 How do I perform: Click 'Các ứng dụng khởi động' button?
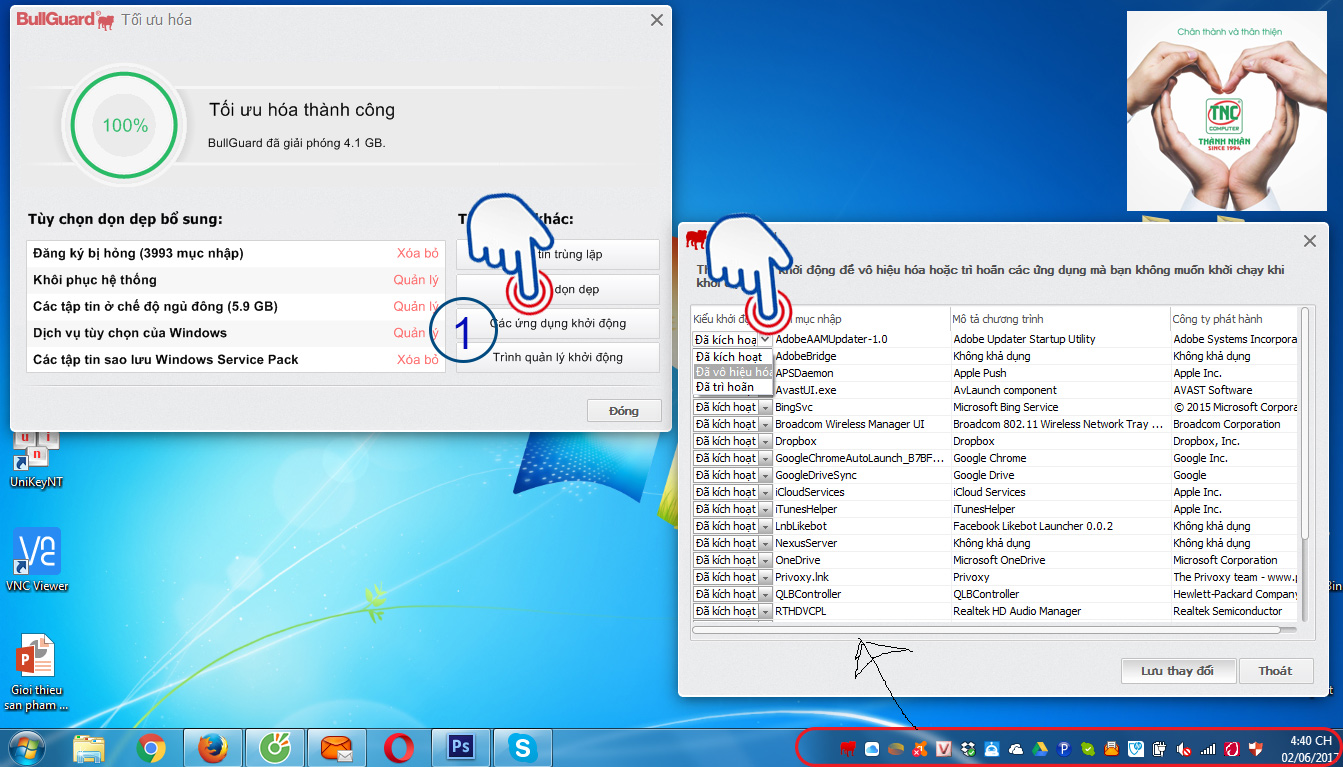click(558, 324)
